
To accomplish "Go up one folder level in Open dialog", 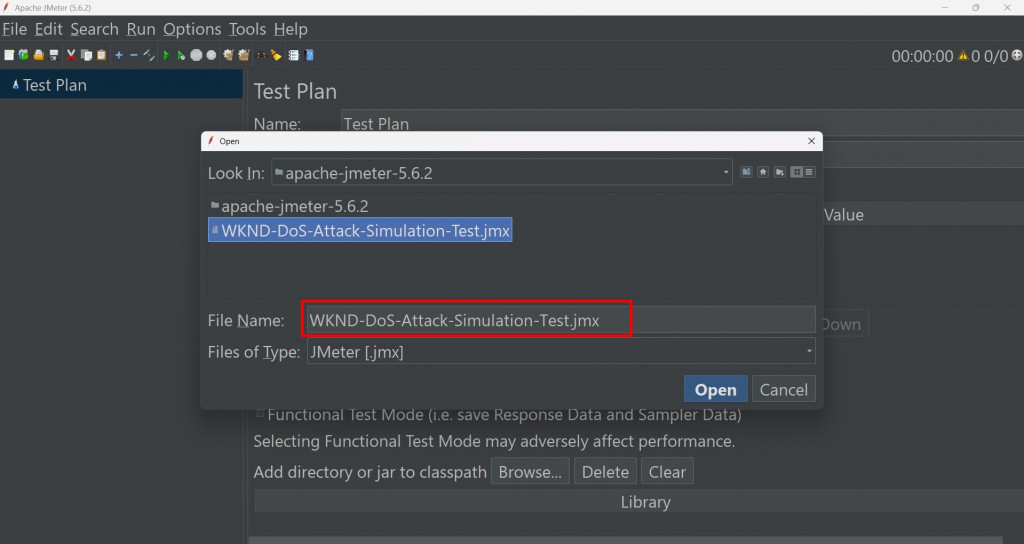I will click(746, 172).
